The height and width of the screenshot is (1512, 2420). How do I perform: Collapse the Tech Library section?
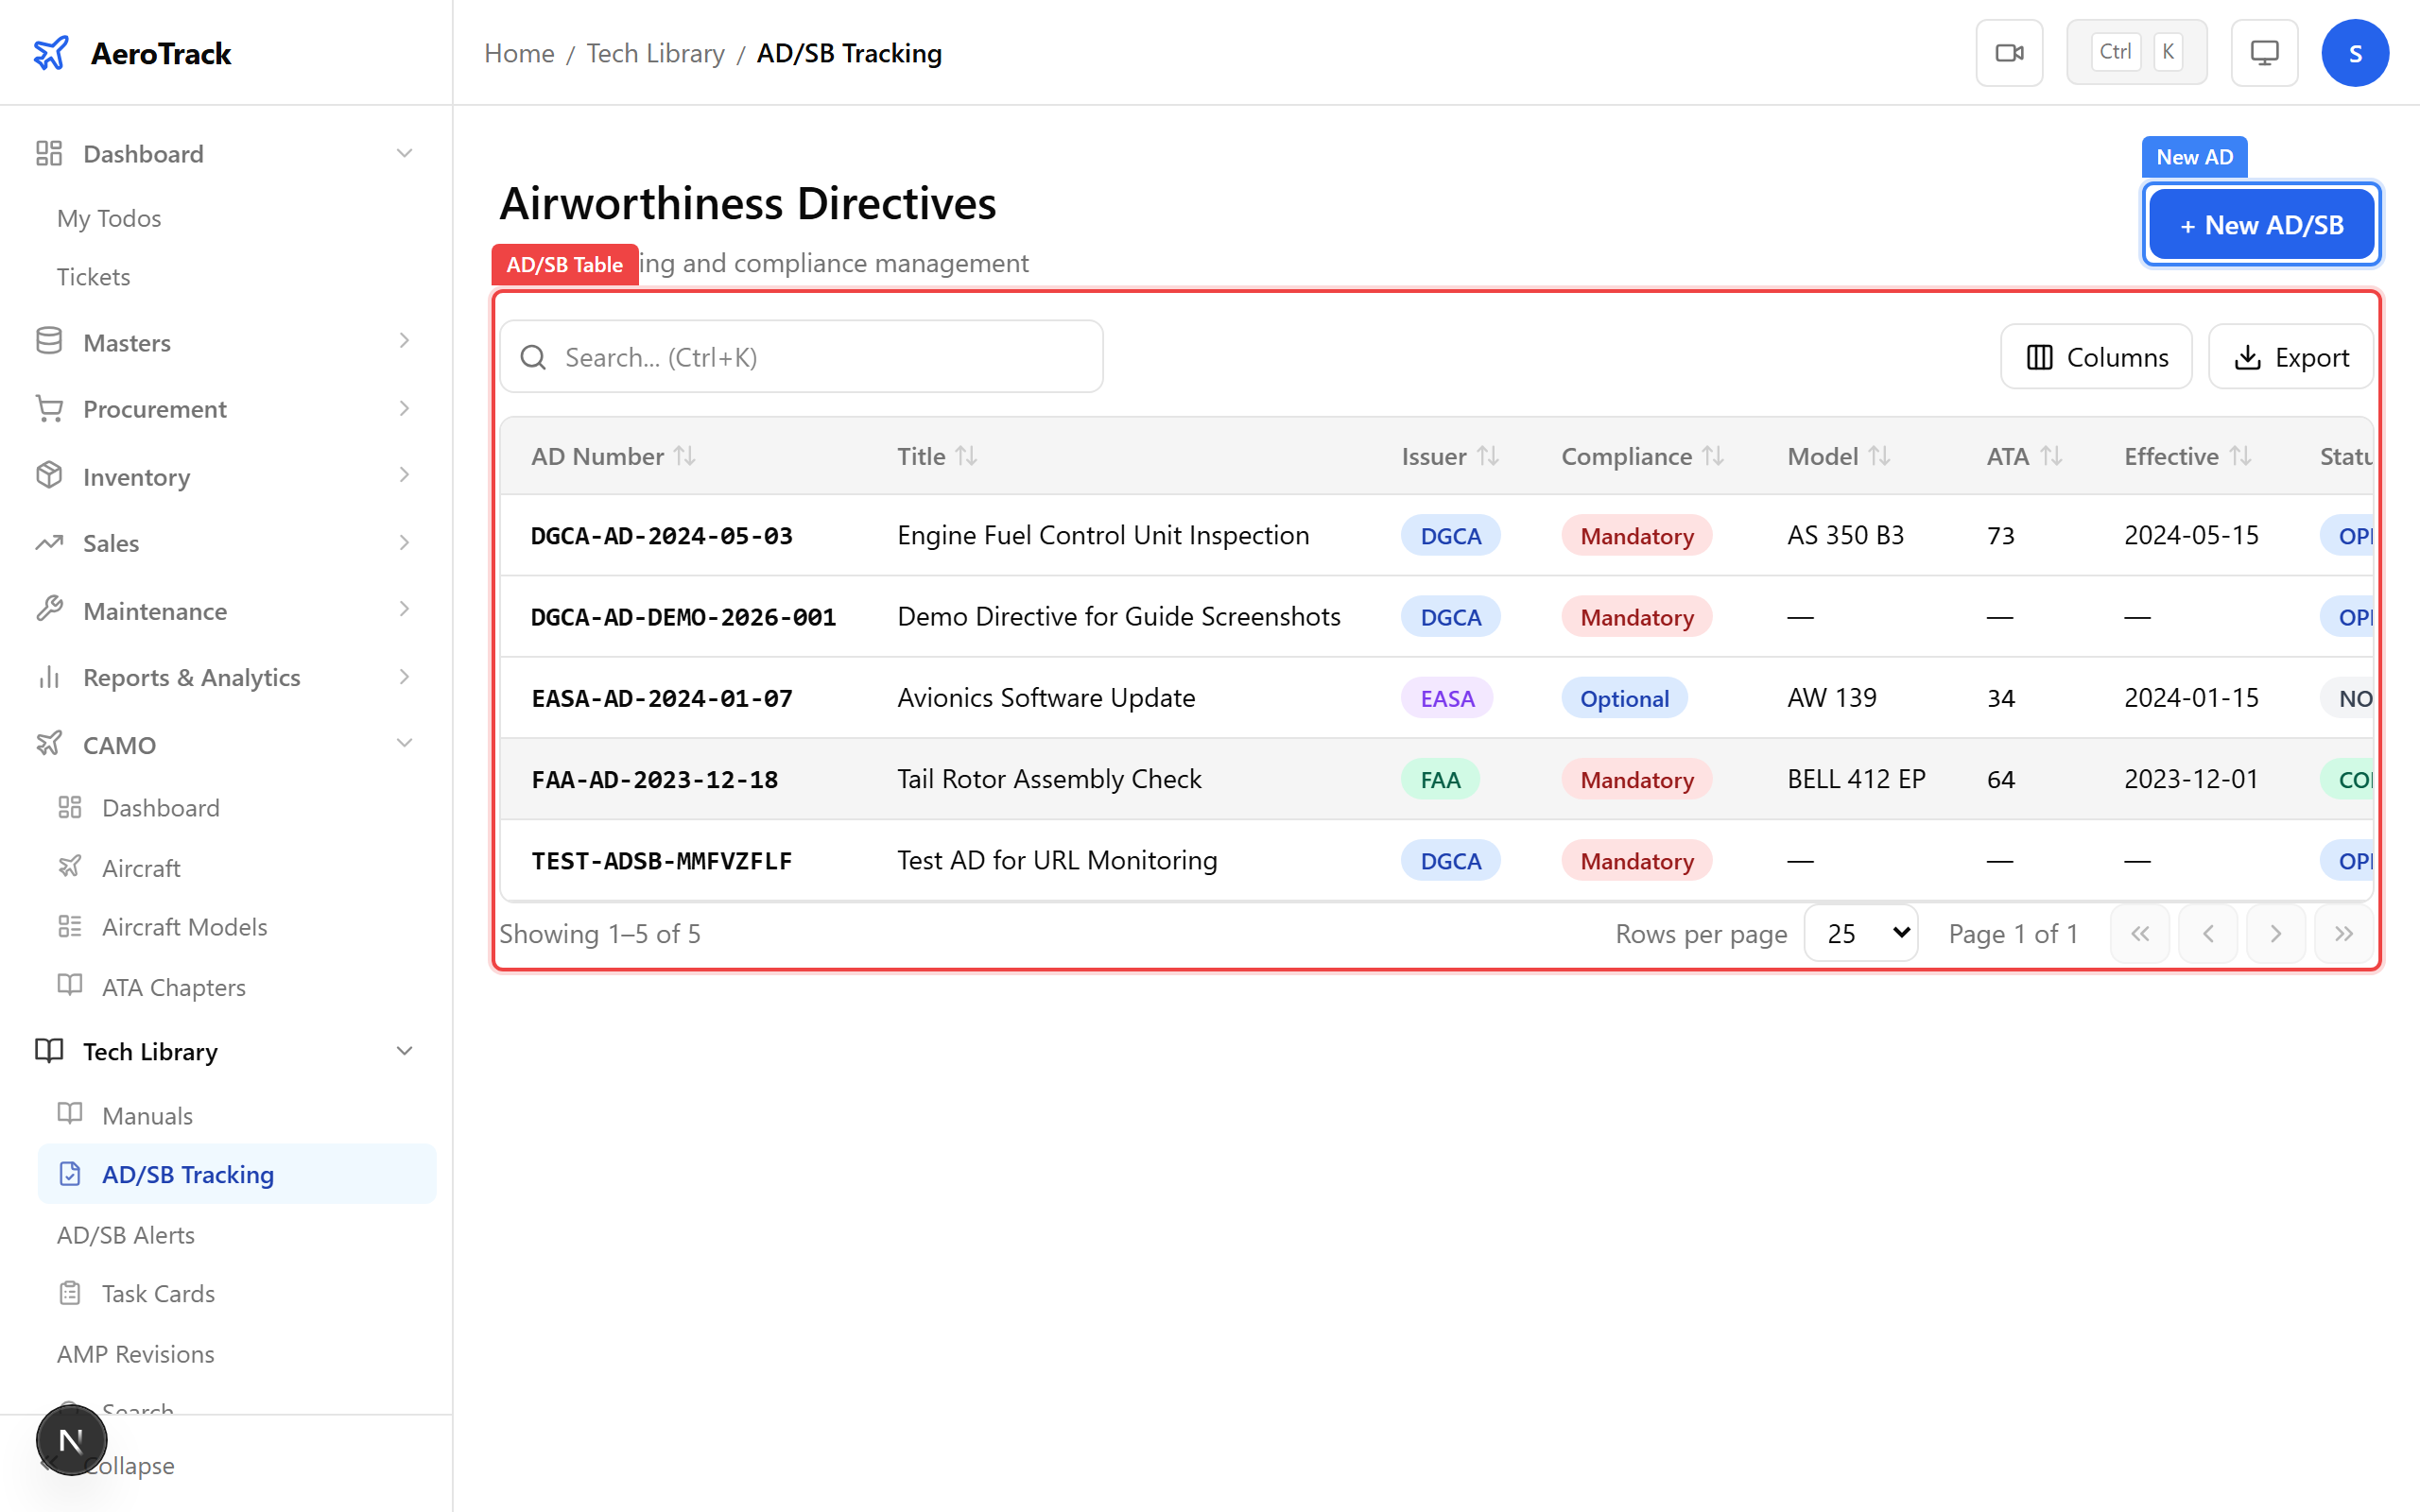pos(404,1051)
